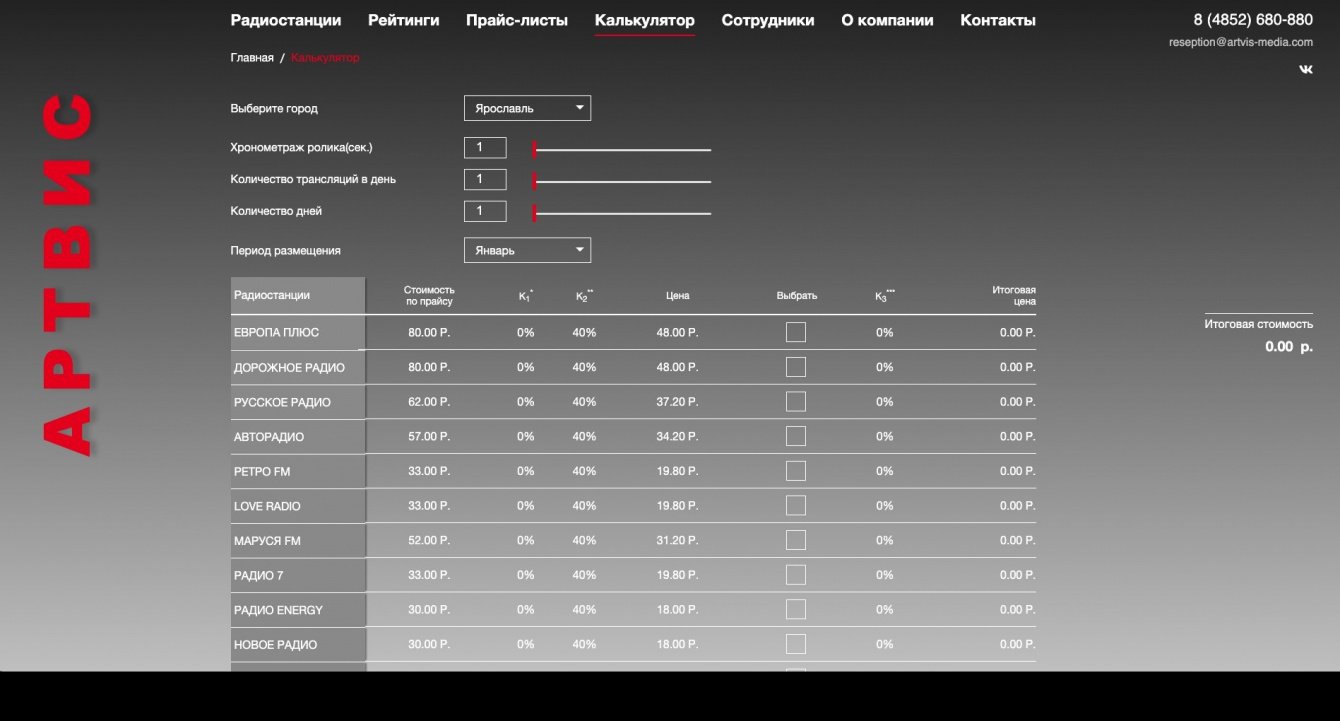Open the Прайс-листы page

click(x=517, y=20)
